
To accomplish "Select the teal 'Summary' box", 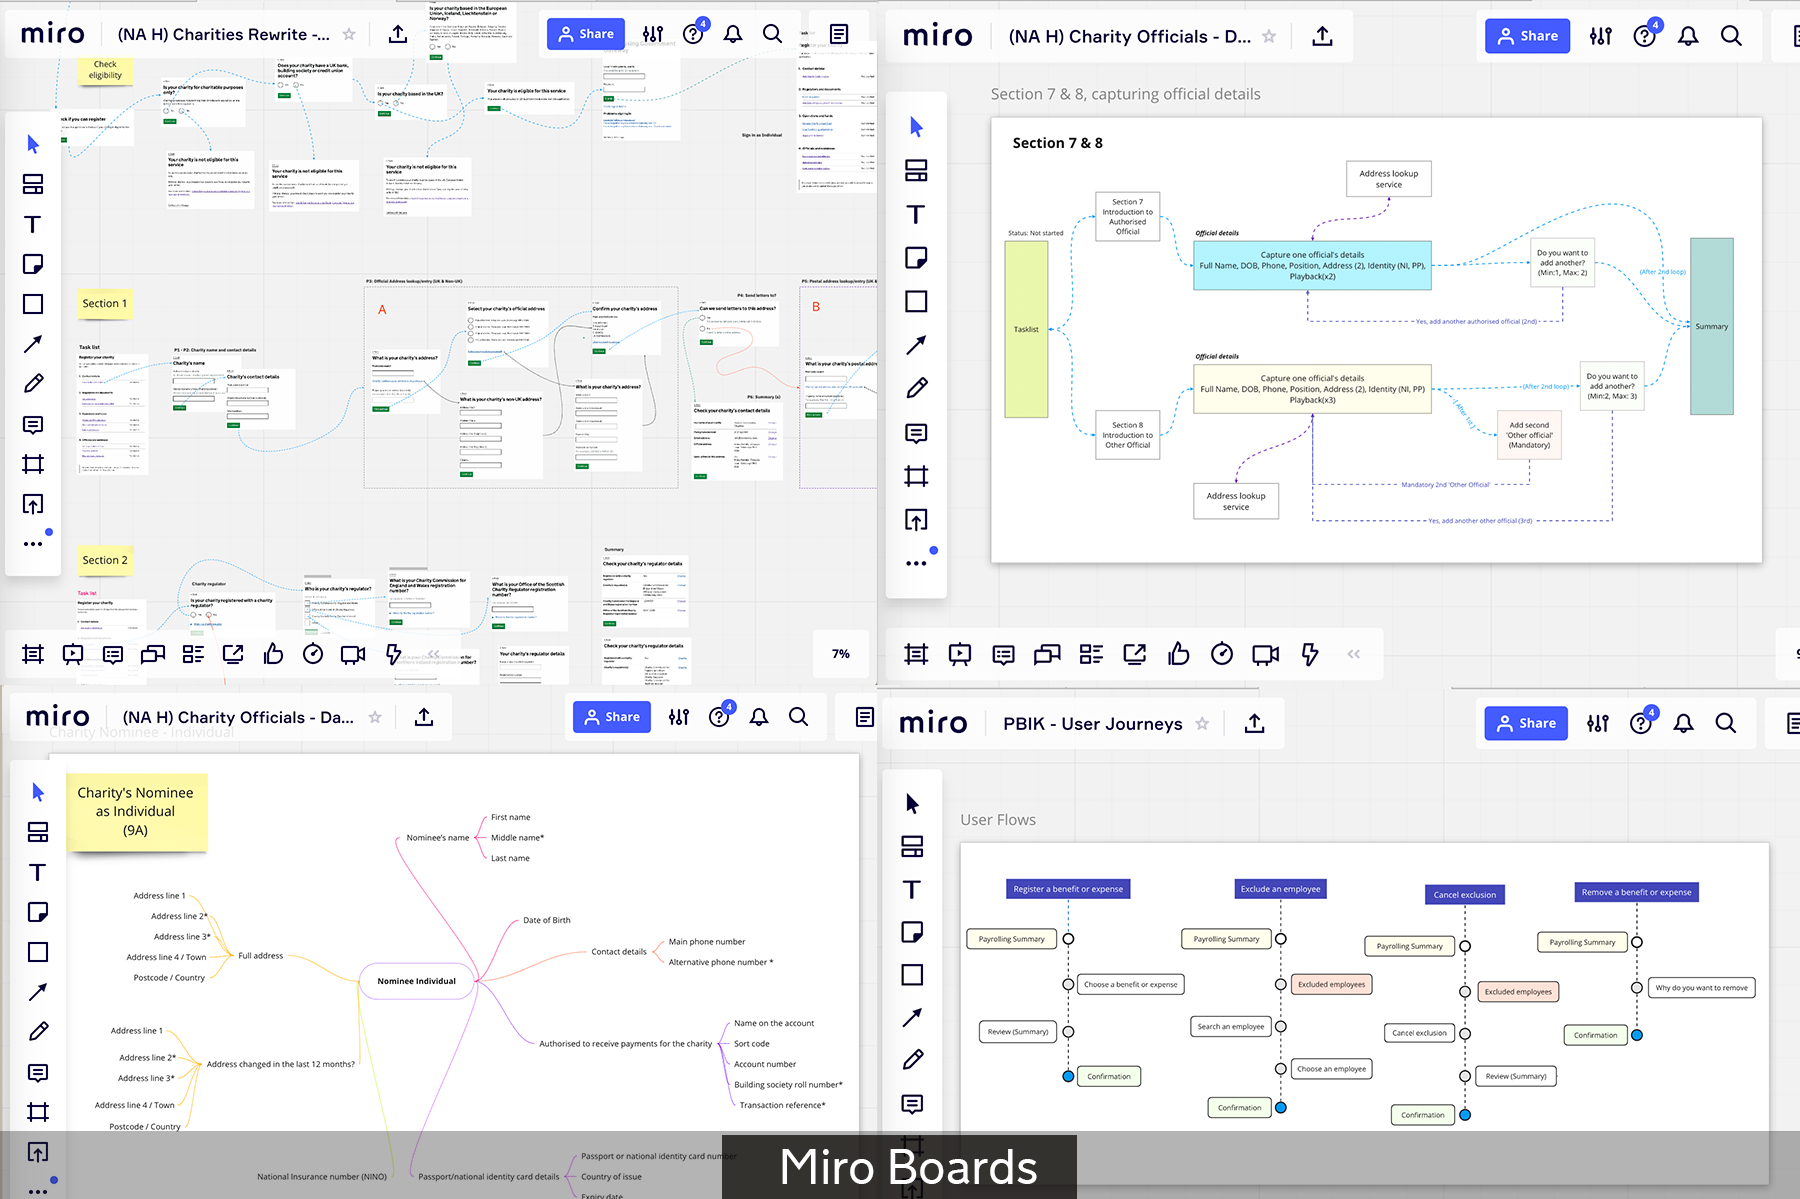I will point(1712,327).
